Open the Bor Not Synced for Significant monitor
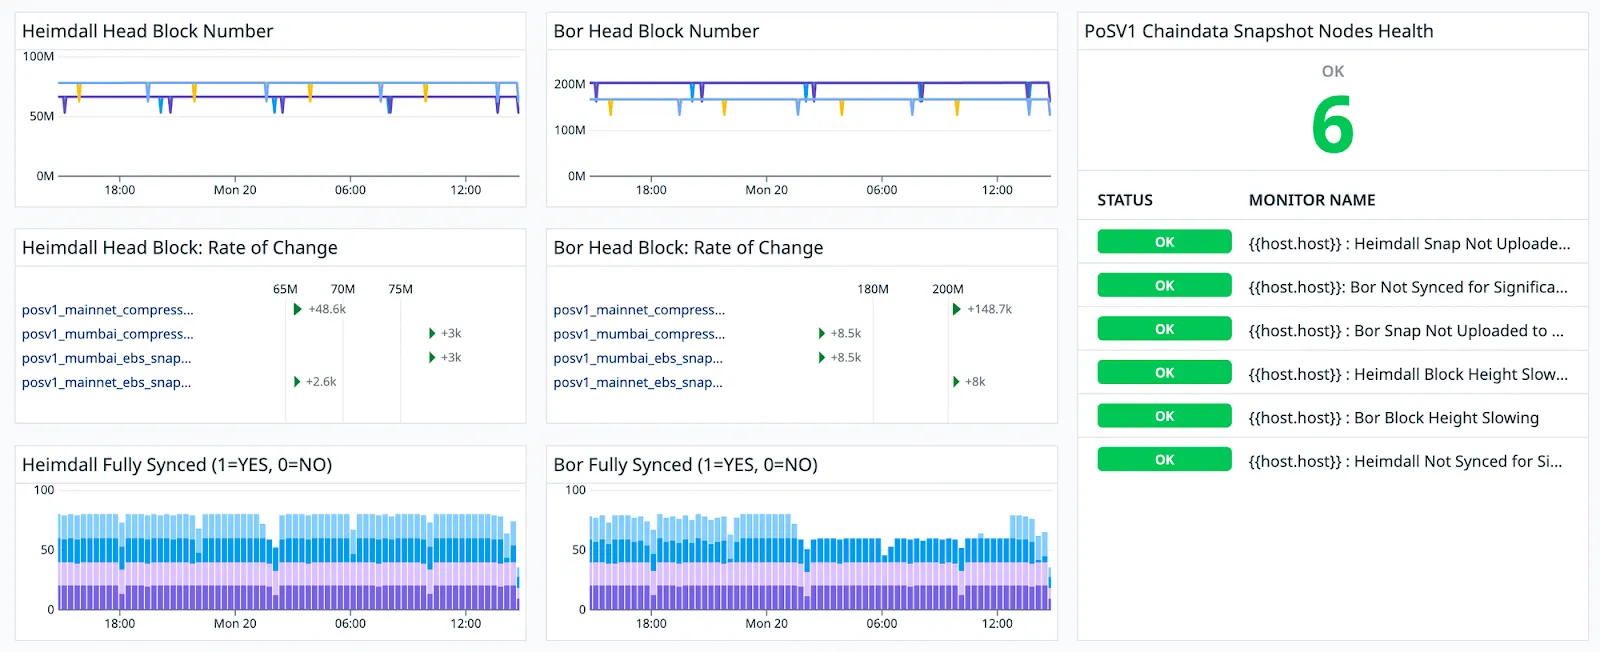 [x=1408, y=287]
